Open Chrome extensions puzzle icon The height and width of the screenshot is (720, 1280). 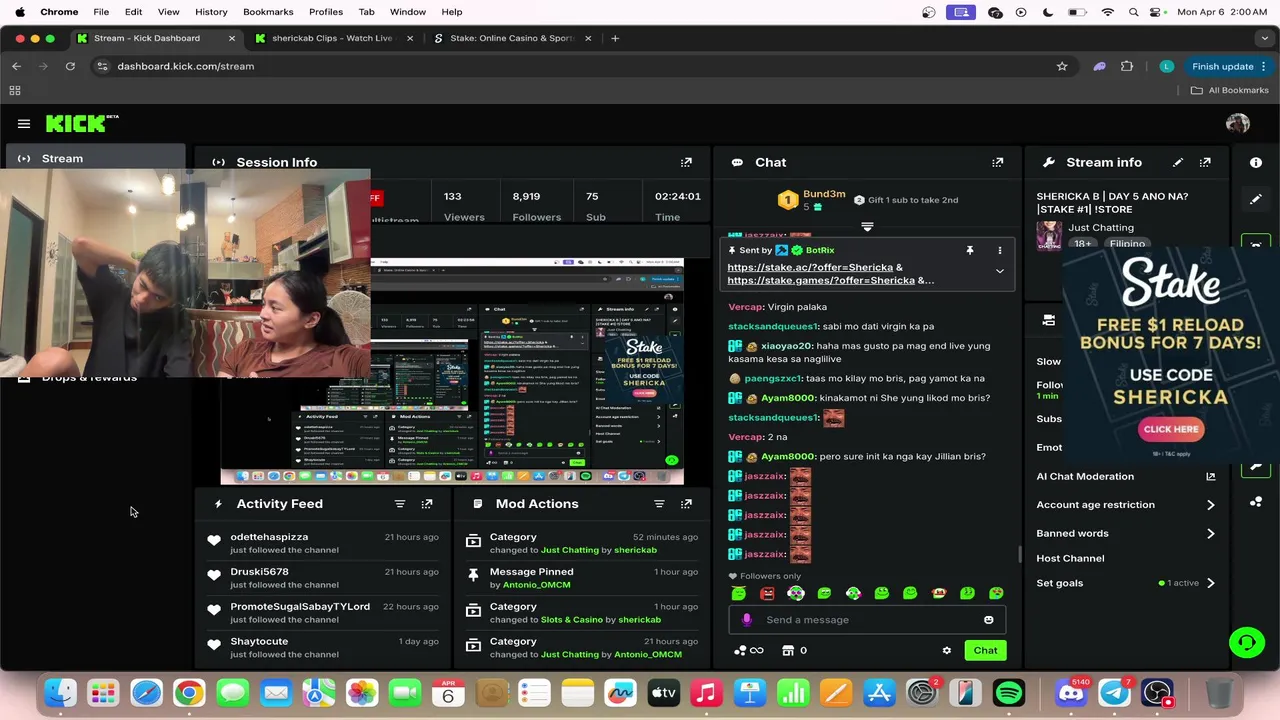pyautogui.click(x=1127, y=66)
